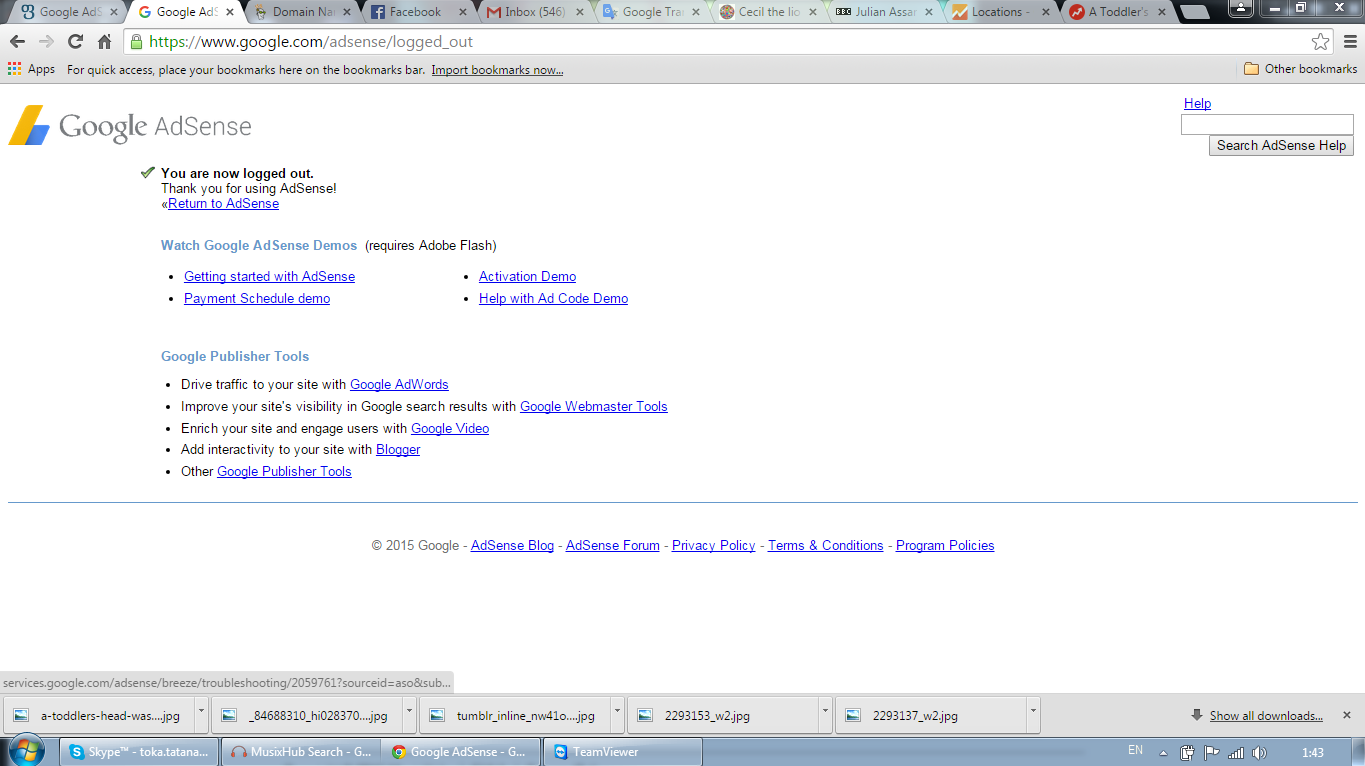Open Getting started with AdSense demo
Viewport: 1365px width, 766px height.
(x=269, y=276)
